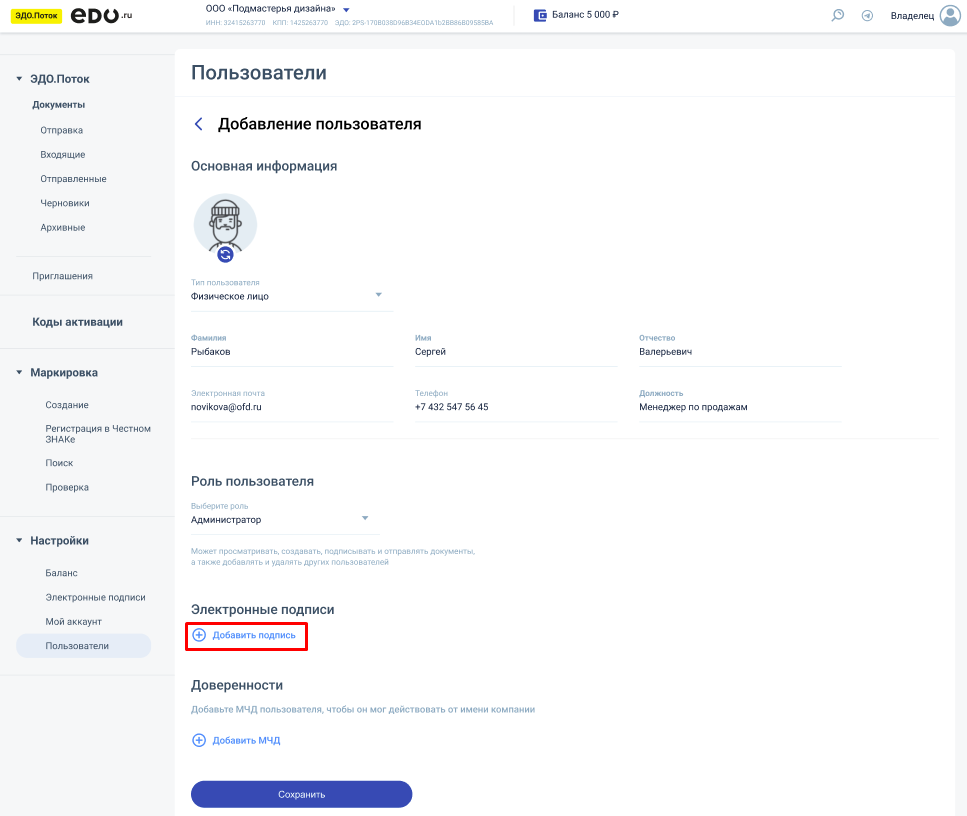The image size is (967, 816).
Task: Open the owner profile avatar icon
Action: point(949,15)
